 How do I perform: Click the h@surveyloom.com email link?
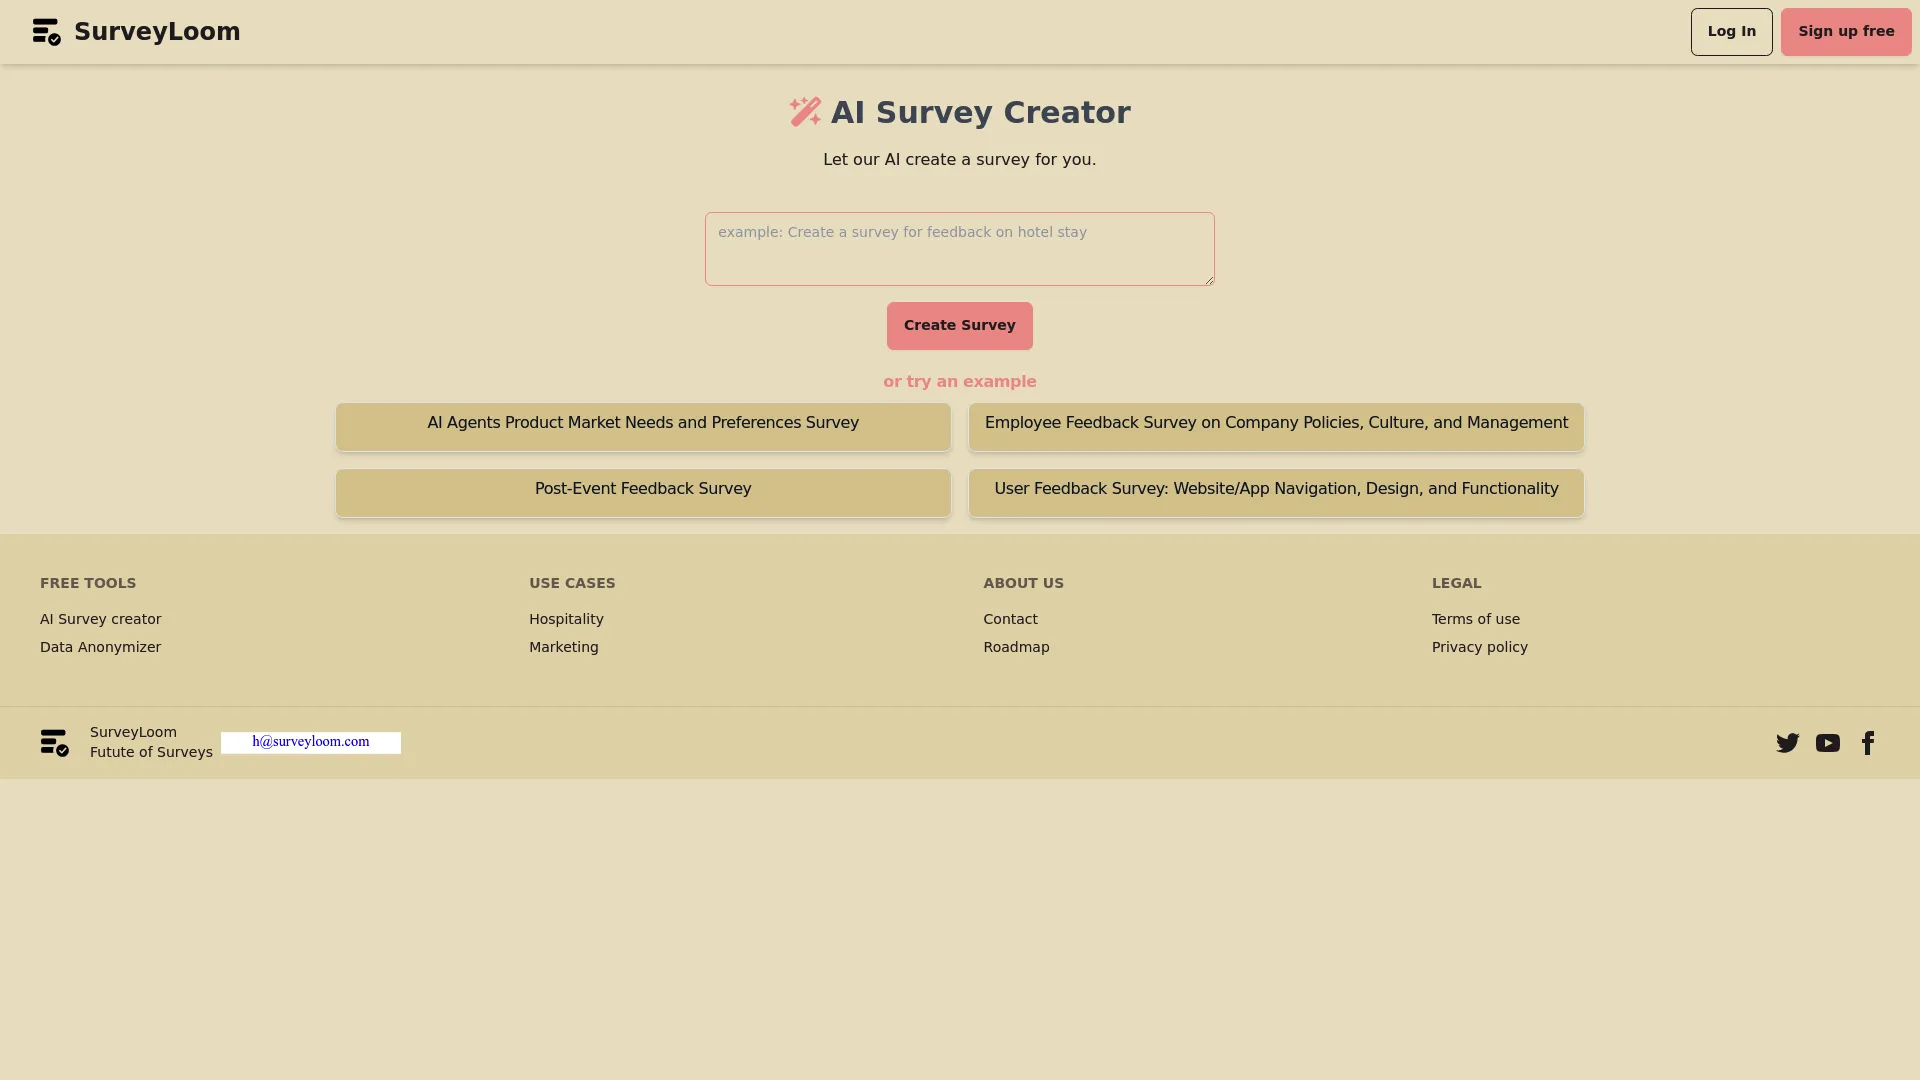311,742
